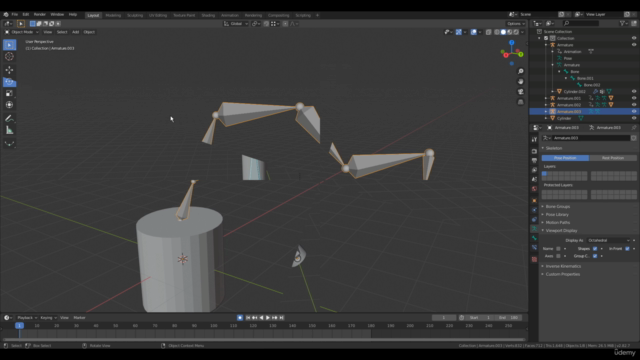Click the Rest Position button

[613, 158]
